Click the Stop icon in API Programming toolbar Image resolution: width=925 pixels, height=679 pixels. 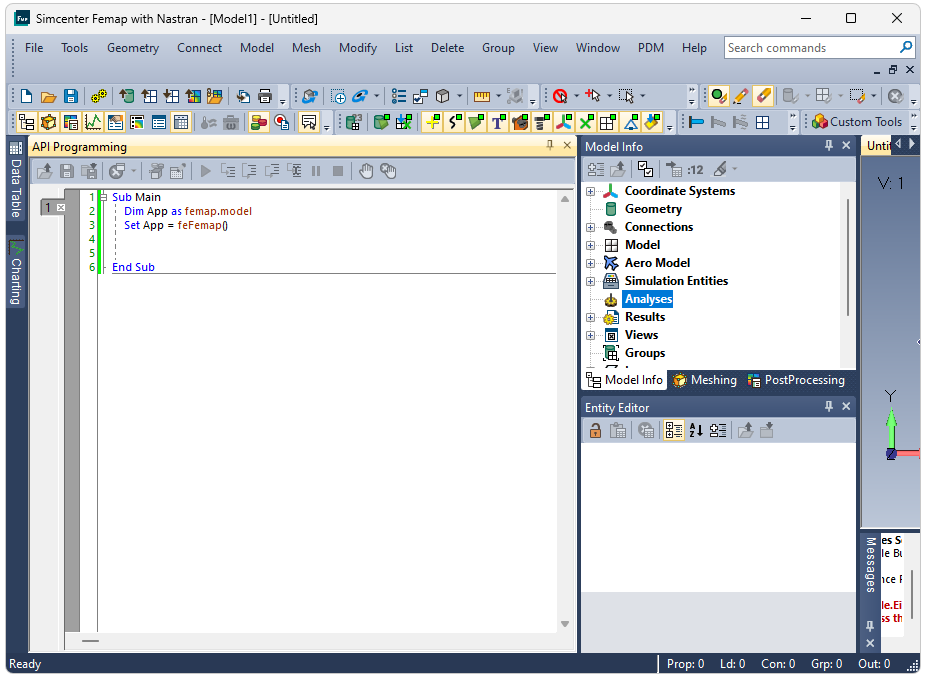click(x=338, y=171)
